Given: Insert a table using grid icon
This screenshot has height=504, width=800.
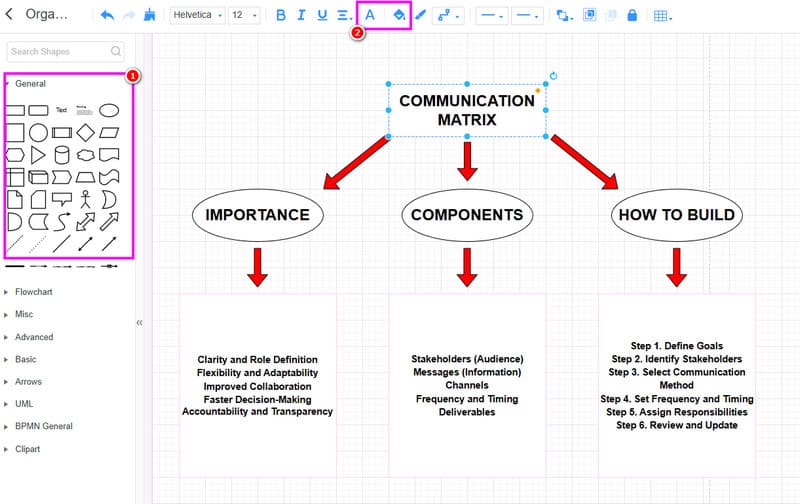Looking at the screenshot, I should click(x=661, y=15).
